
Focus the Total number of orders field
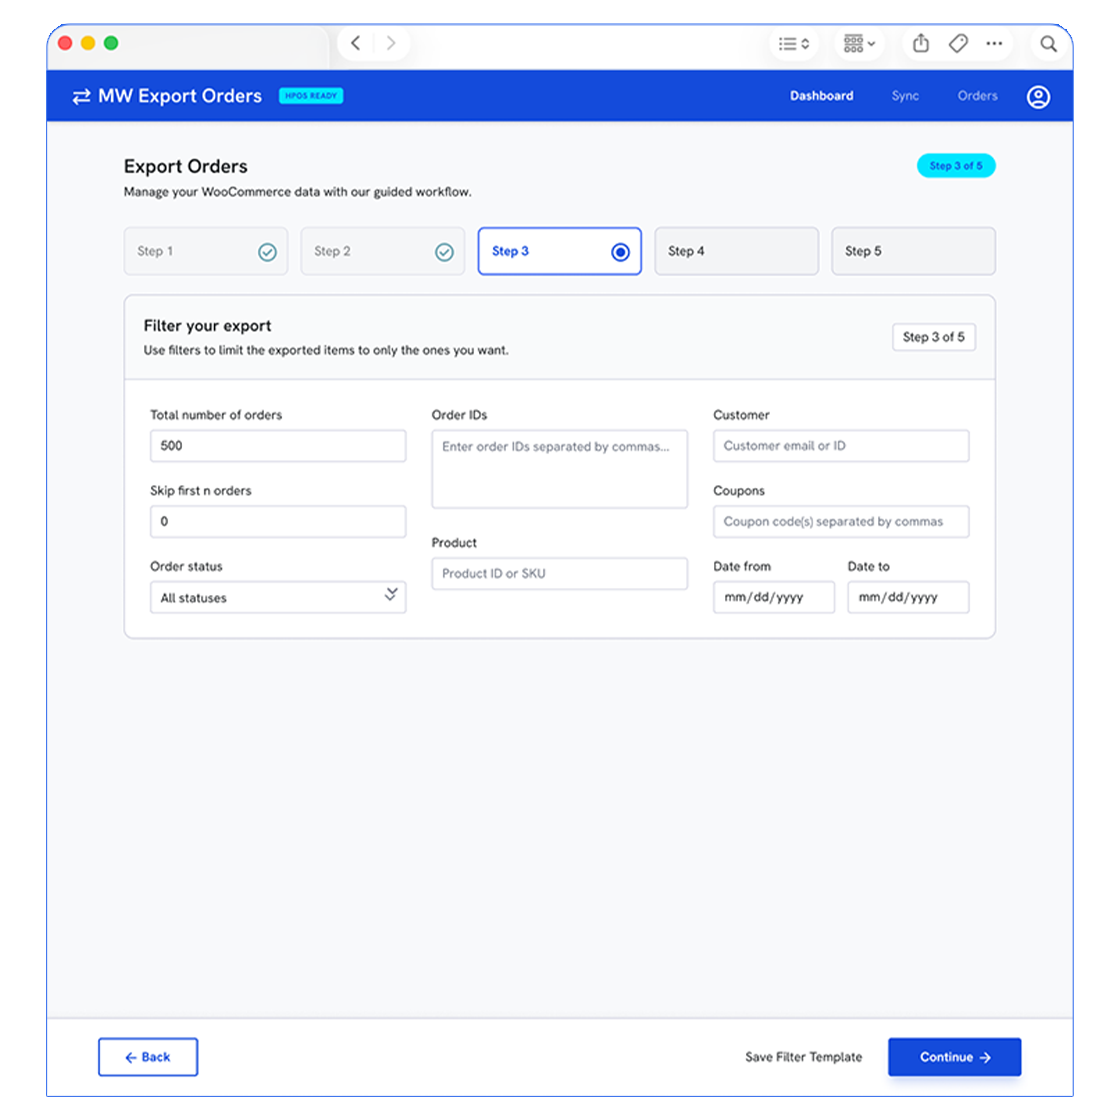coord(278,446)
